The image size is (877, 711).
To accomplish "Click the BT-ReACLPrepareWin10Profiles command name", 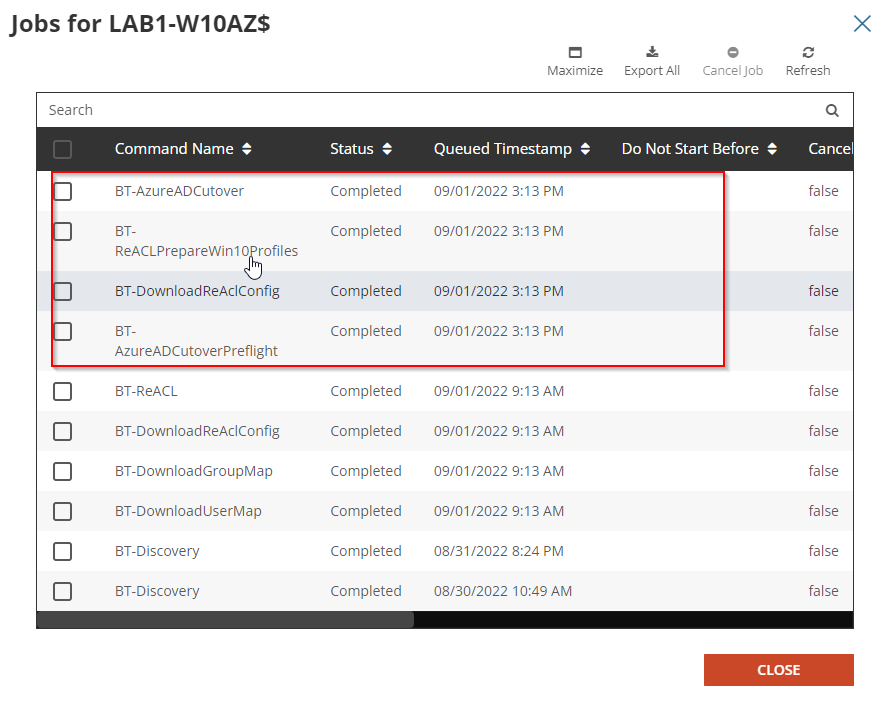I will tap(206, 241).
